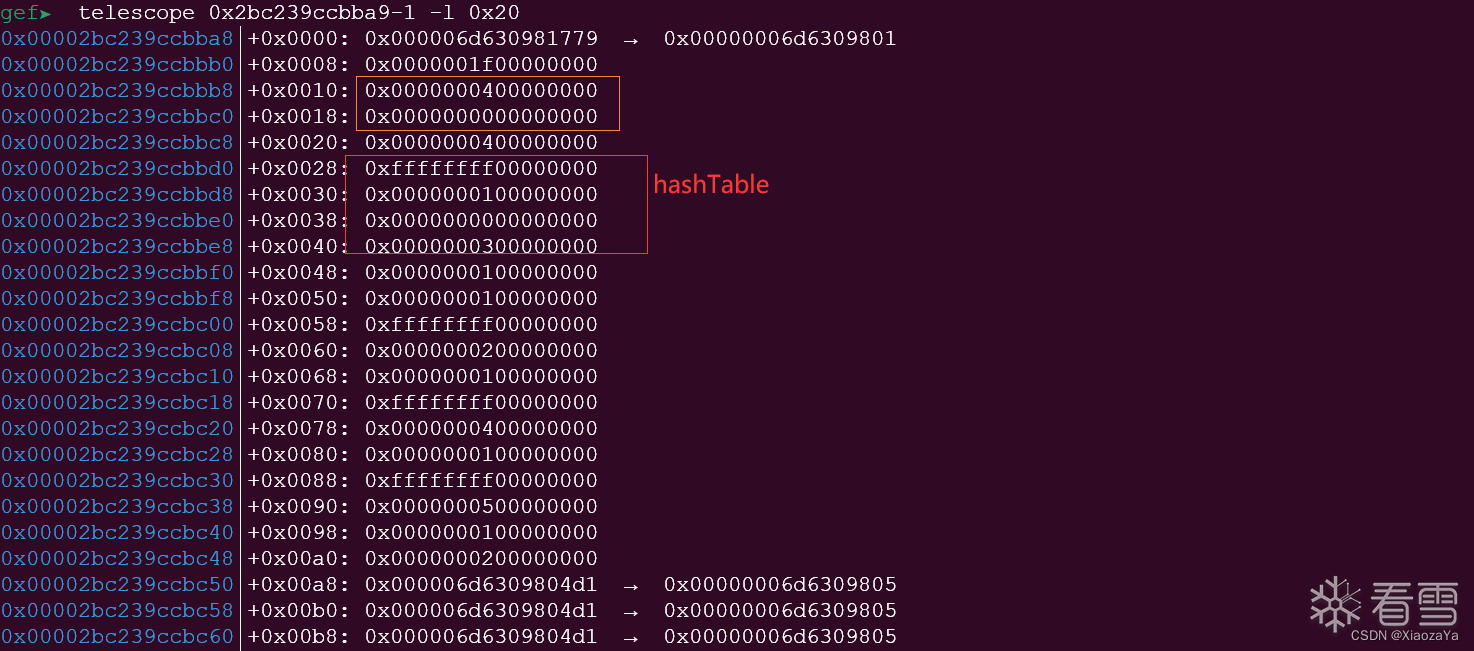Select dereferenced value 0x00000006d6309801
This screenshot has height=651, width=1474.
780,40
